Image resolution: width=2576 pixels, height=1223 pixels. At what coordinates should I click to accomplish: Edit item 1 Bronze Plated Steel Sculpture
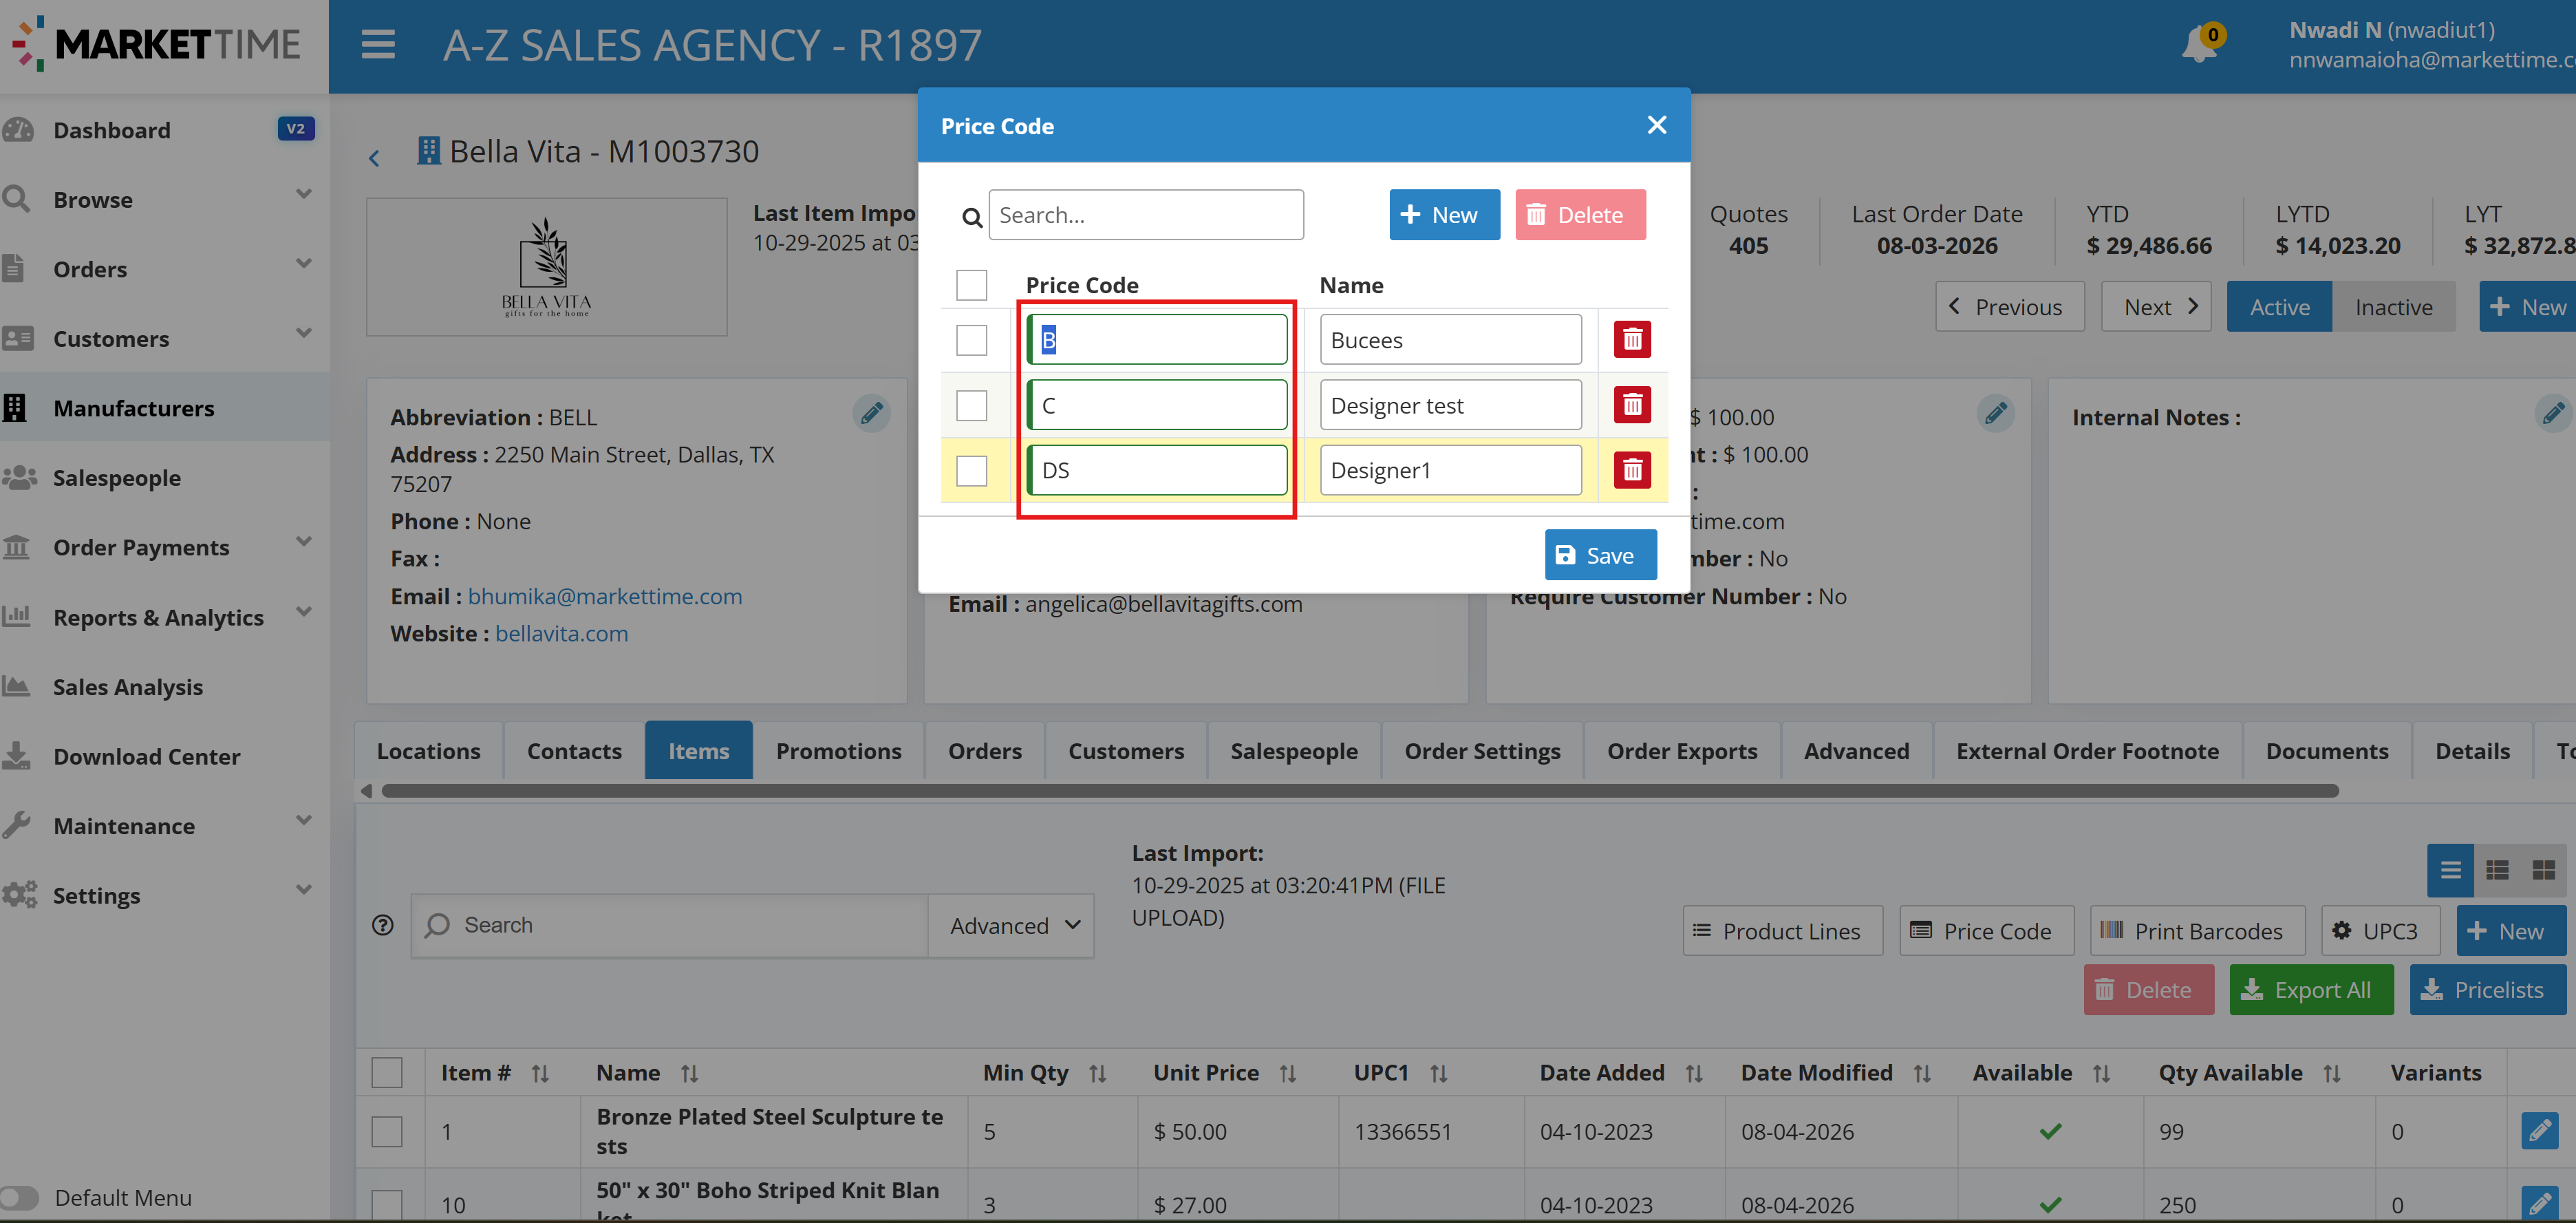tap(2539, 1131)
